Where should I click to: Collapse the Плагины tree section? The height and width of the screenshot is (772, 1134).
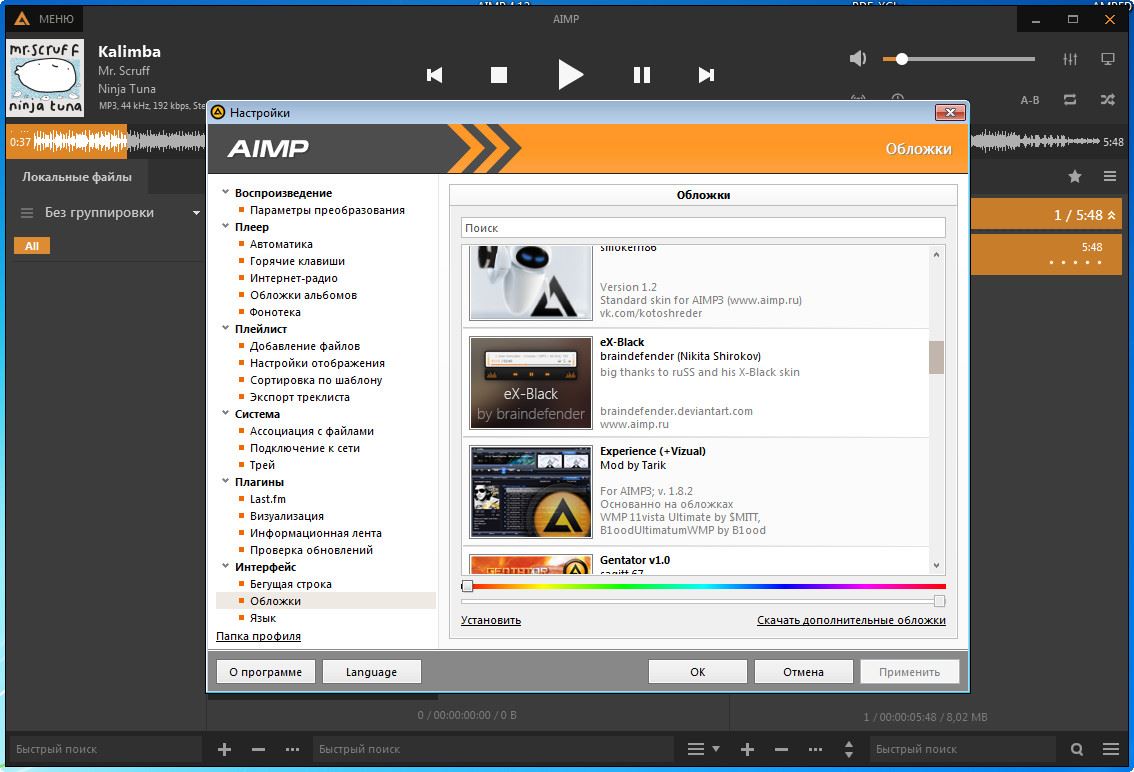click(225, 482)
